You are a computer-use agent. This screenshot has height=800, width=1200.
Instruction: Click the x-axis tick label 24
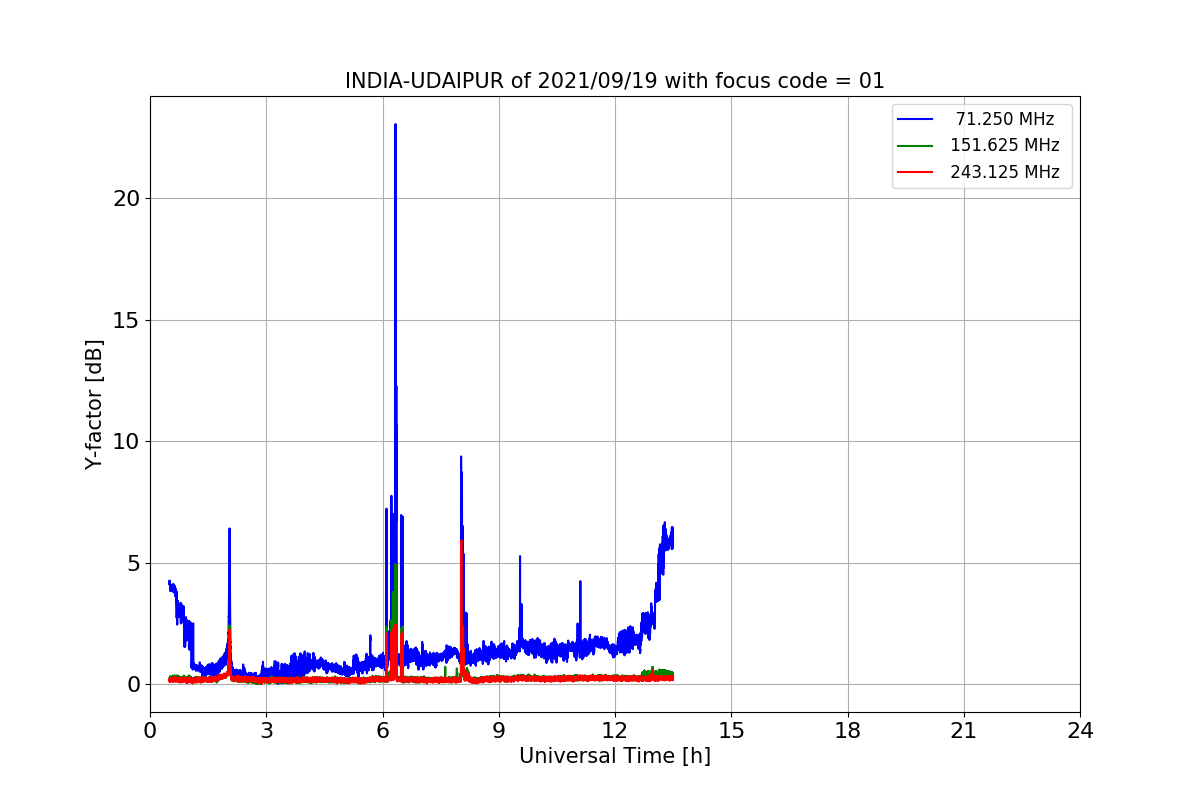tap(1080, 731)
